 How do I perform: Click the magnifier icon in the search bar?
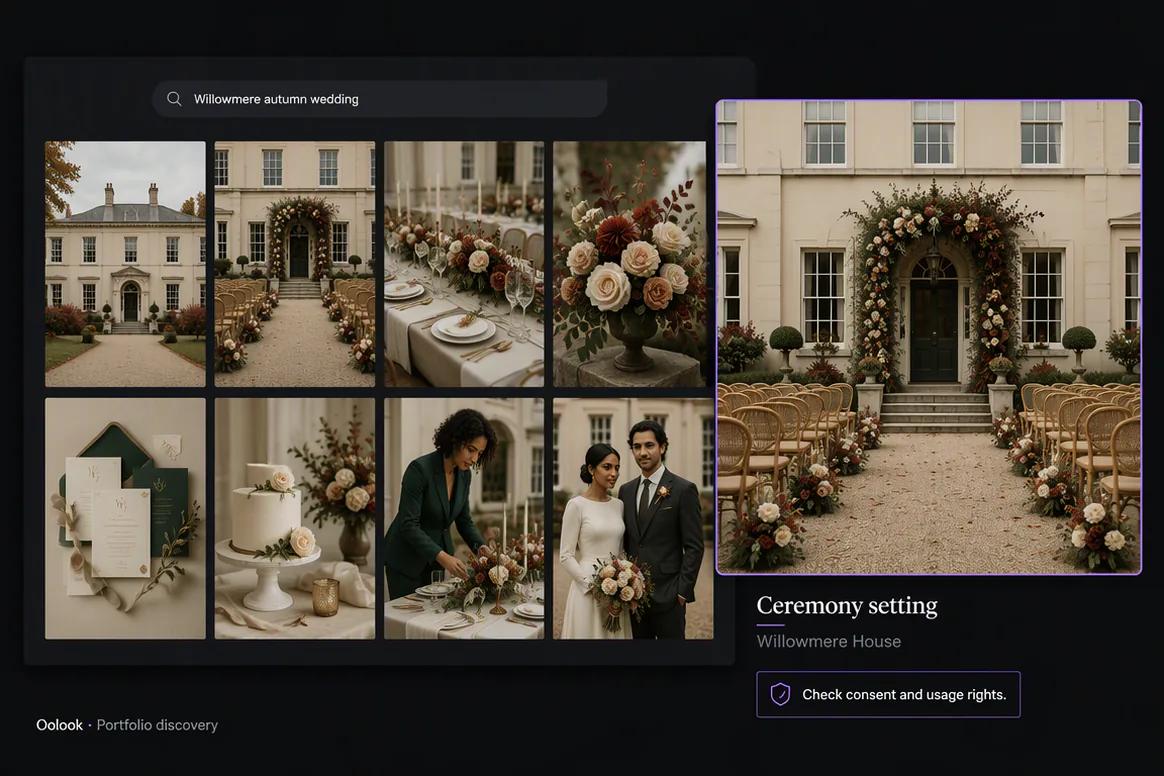click(x=174, y=99)
